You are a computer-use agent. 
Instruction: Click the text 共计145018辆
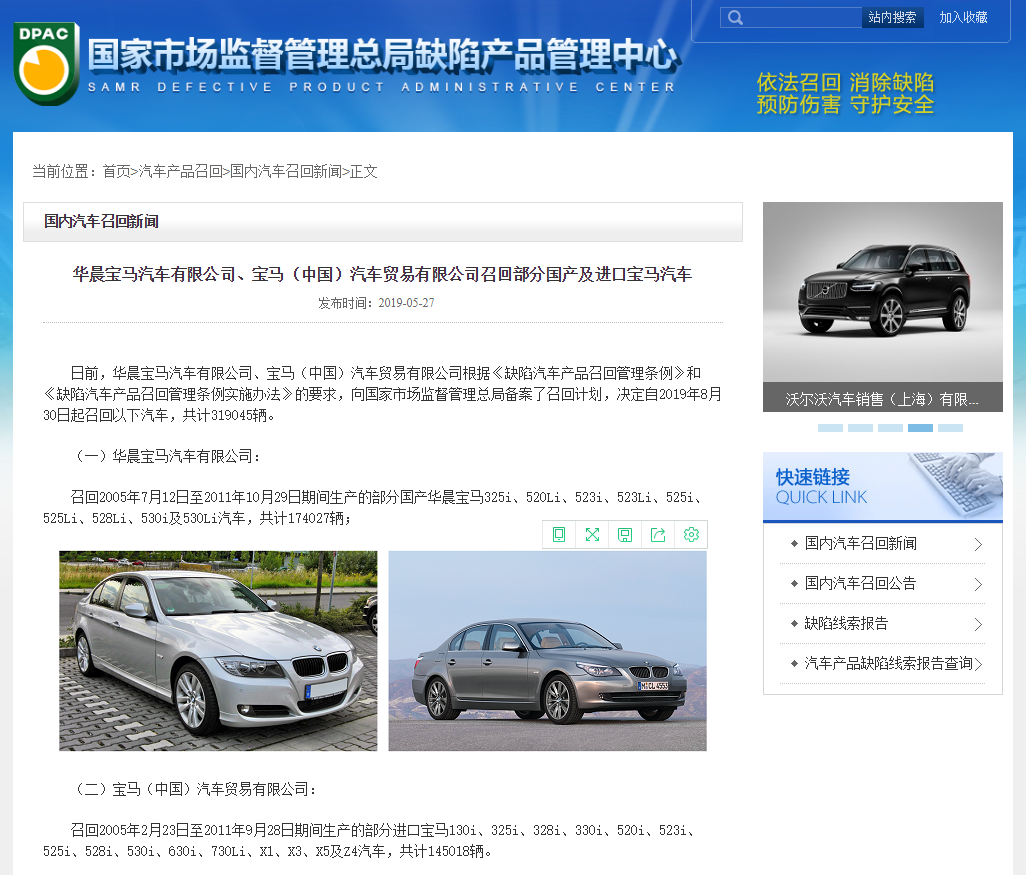[x=441, y=851]
